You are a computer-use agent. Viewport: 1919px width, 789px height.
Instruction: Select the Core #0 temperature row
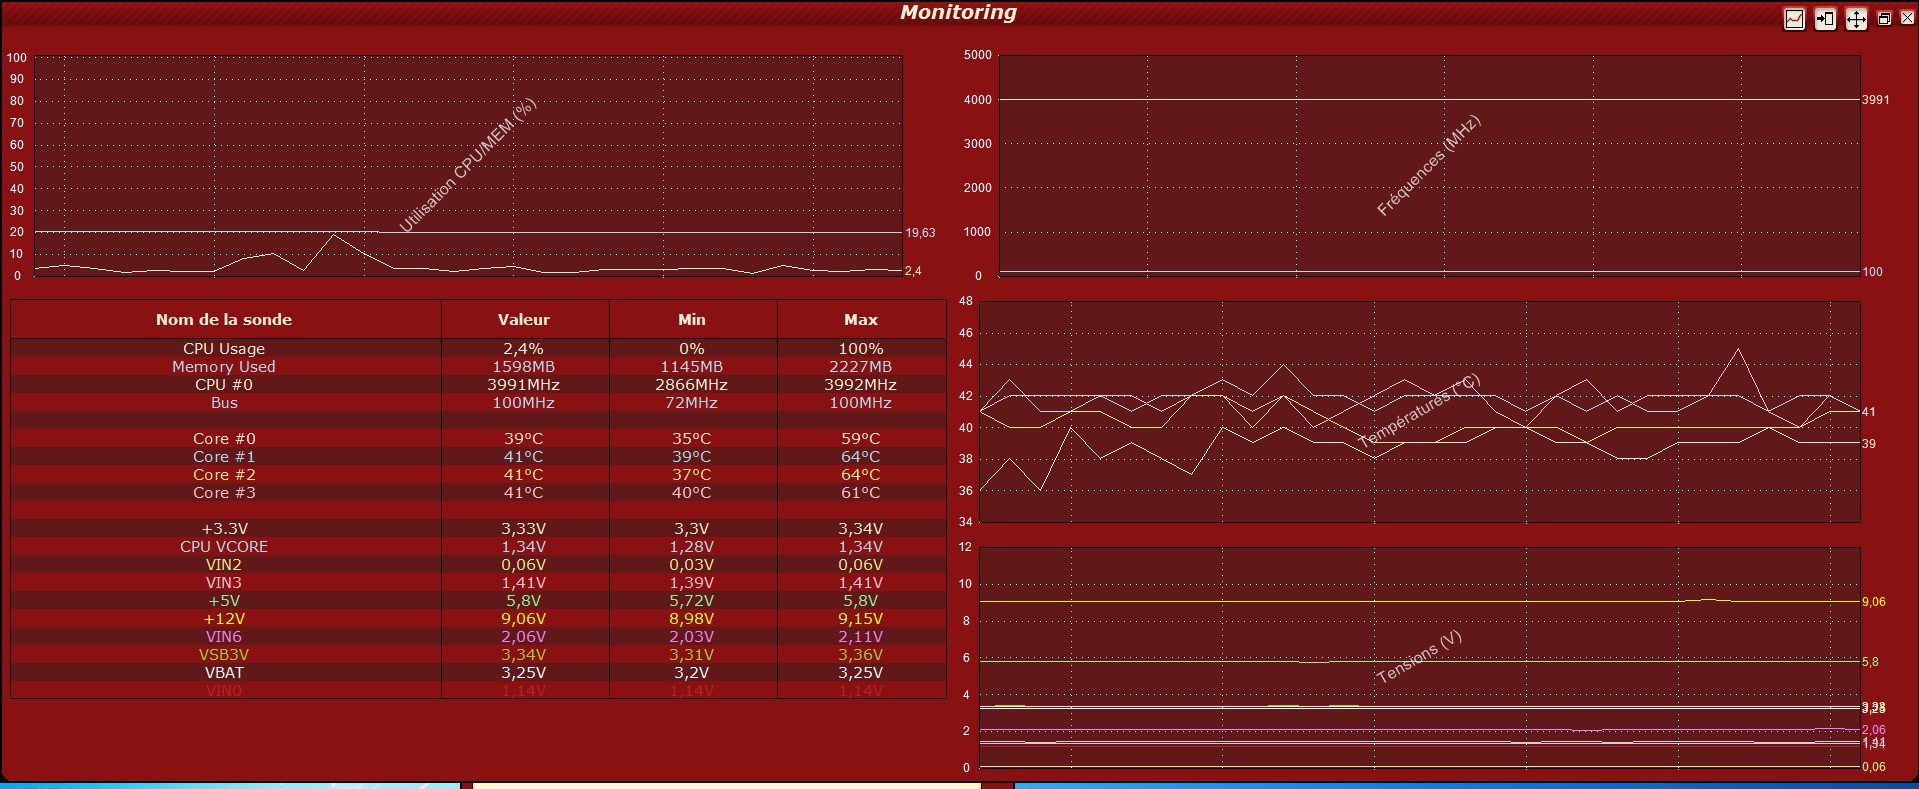[x=224, y=439]
